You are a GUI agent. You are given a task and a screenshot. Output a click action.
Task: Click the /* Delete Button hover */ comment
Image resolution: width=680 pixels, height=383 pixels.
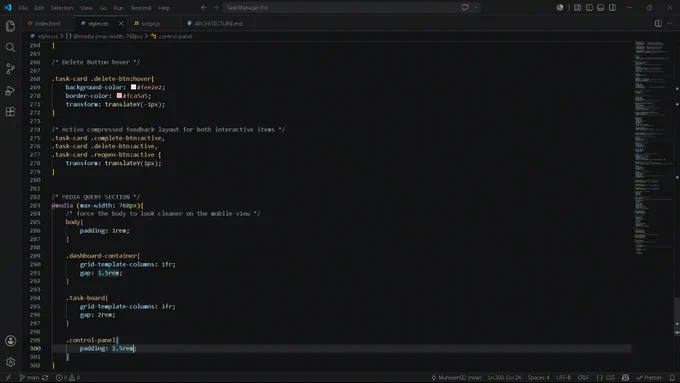(x=96, y=62)
